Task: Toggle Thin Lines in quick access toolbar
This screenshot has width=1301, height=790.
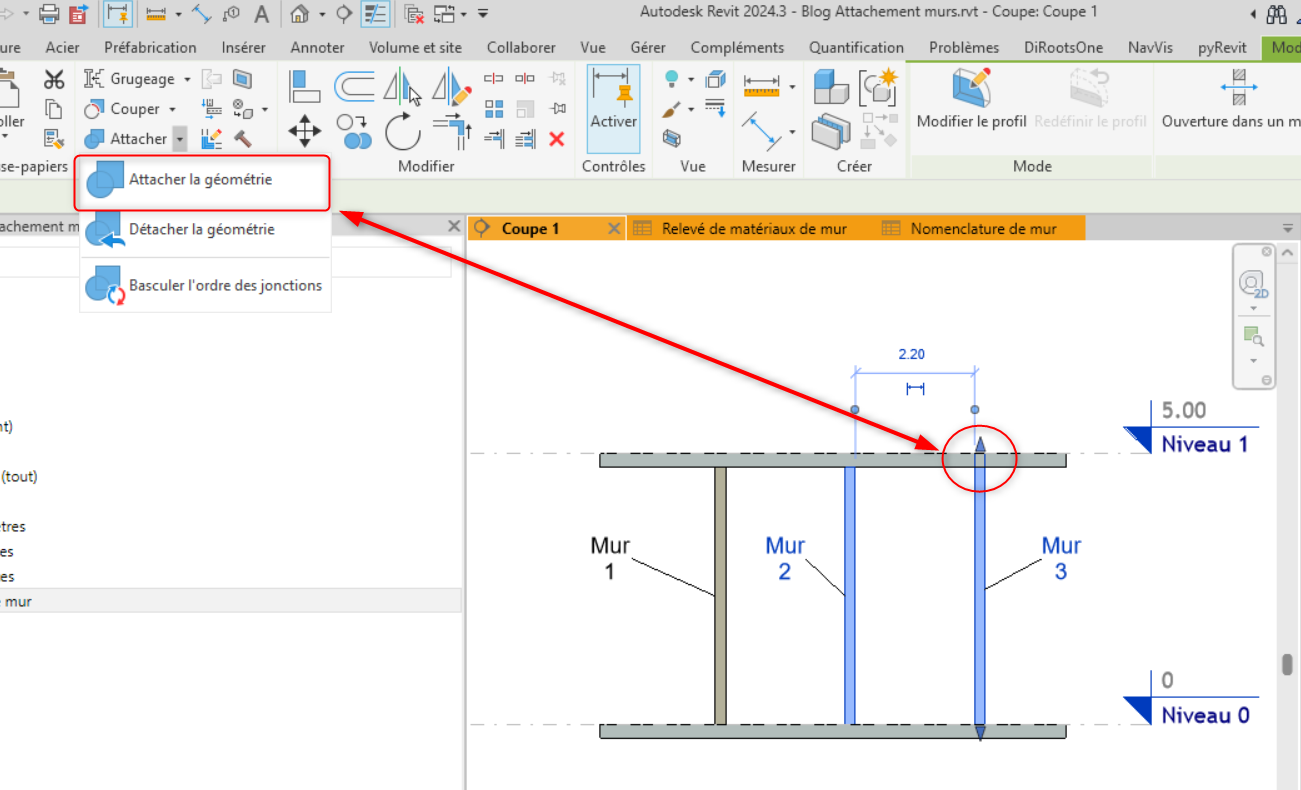Action: (x=375, y=14)
